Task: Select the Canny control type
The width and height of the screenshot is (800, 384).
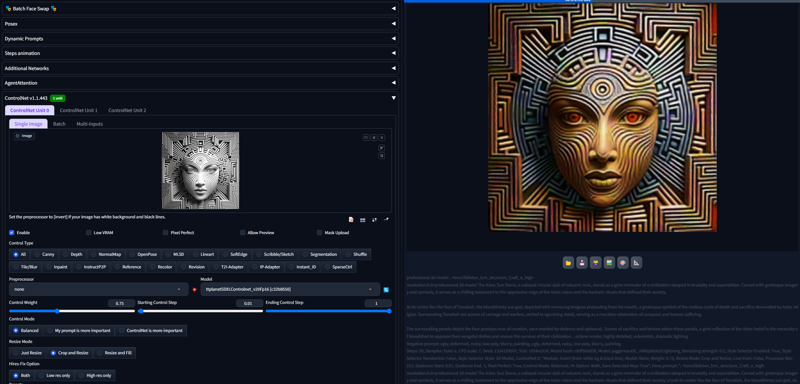Action: 44,254
